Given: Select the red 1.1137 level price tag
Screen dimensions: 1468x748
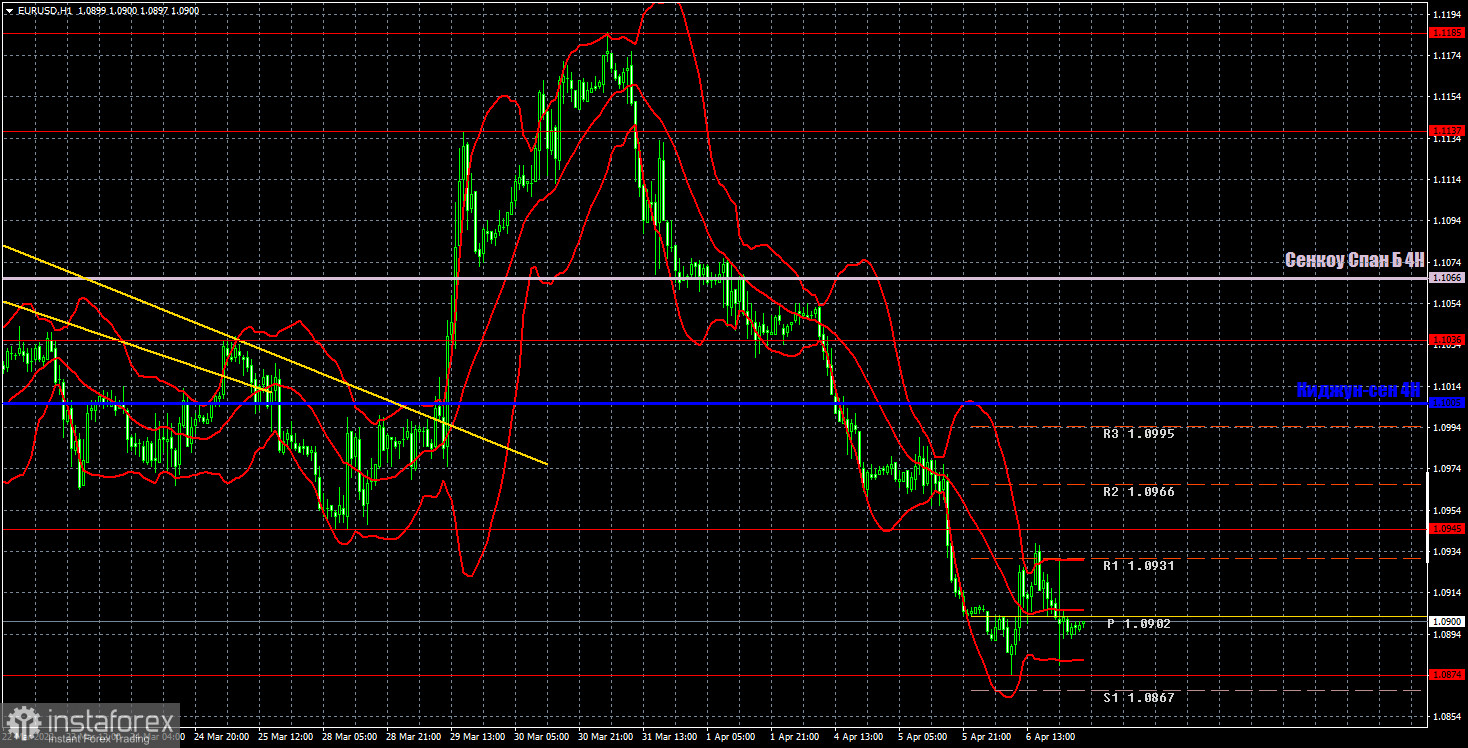Looking at the screenshot, I should [x=1447, y=130].
